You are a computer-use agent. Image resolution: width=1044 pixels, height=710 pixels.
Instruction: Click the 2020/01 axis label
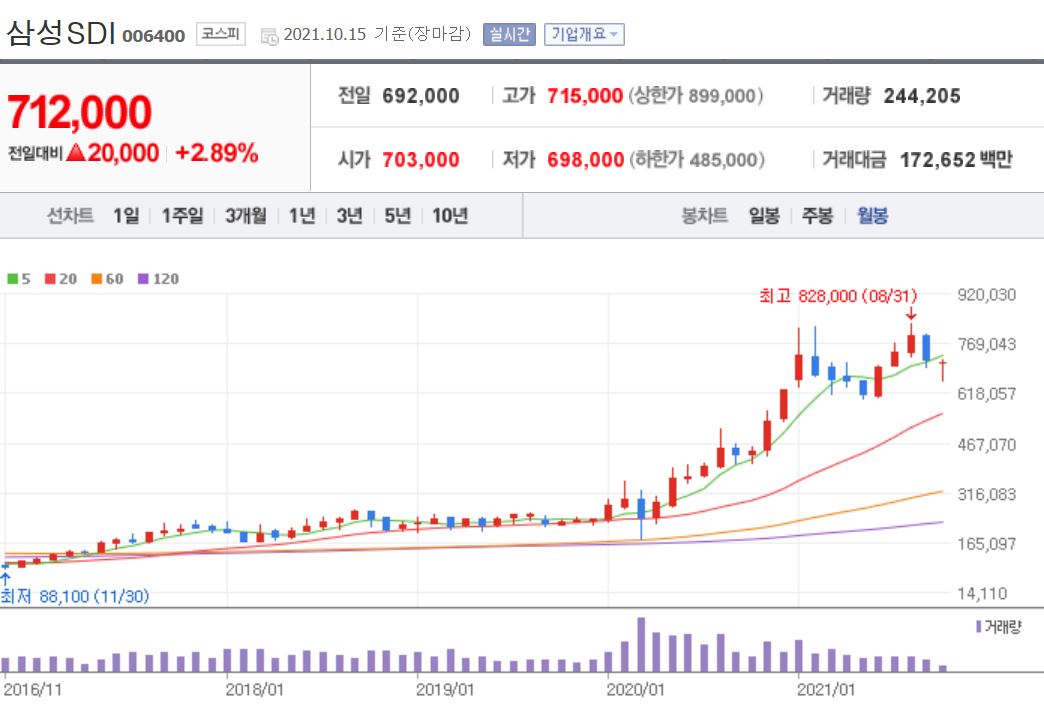pos(636,689)
